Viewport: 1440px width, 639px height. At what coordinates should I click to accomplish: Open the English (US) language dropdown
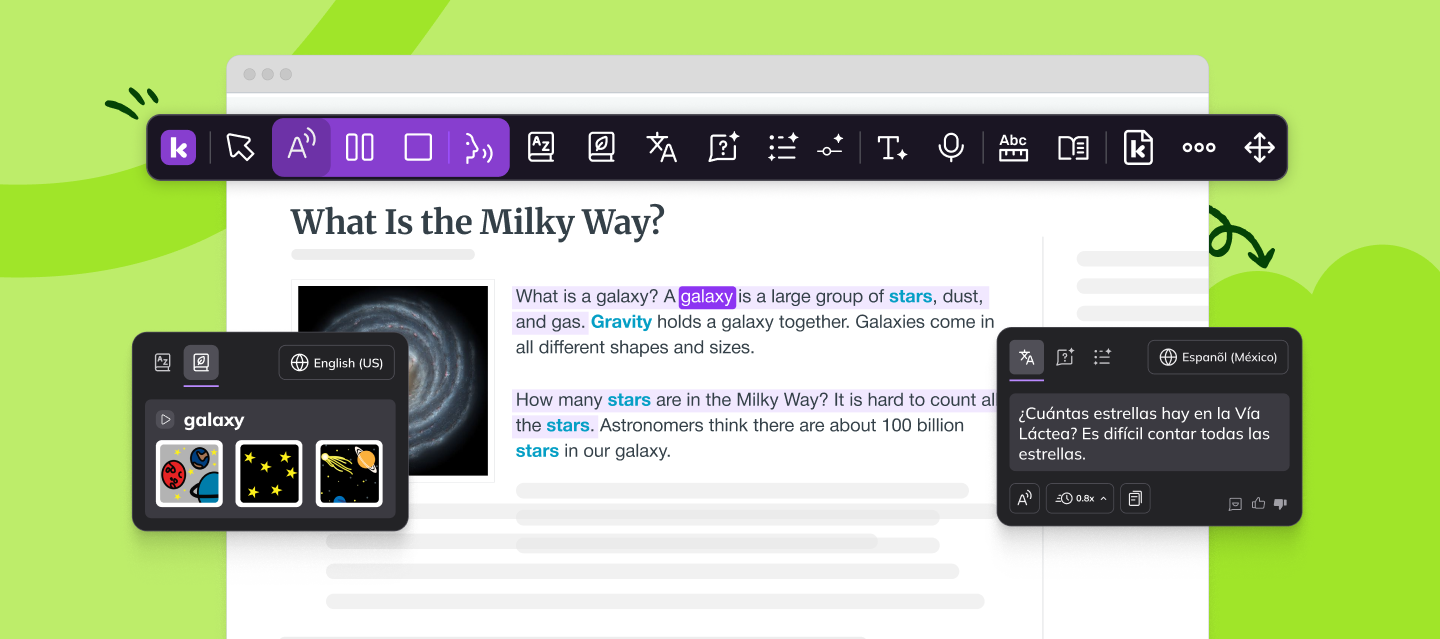coord(336,362)
